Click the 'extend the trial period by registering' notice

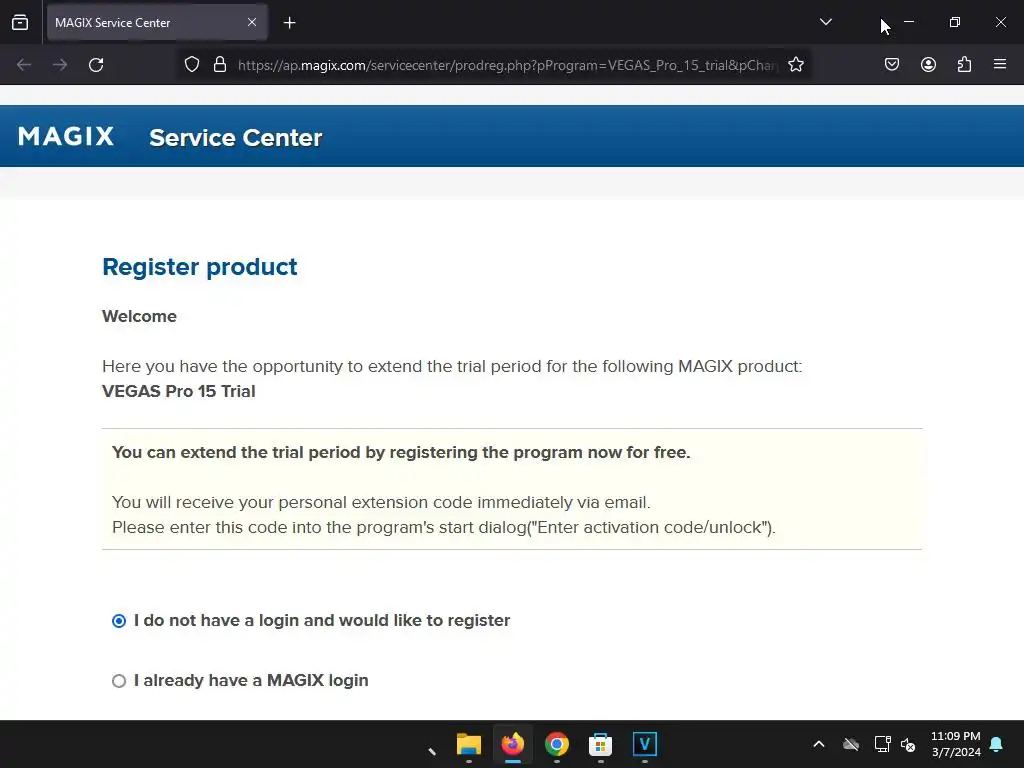(x=401, y=453)
